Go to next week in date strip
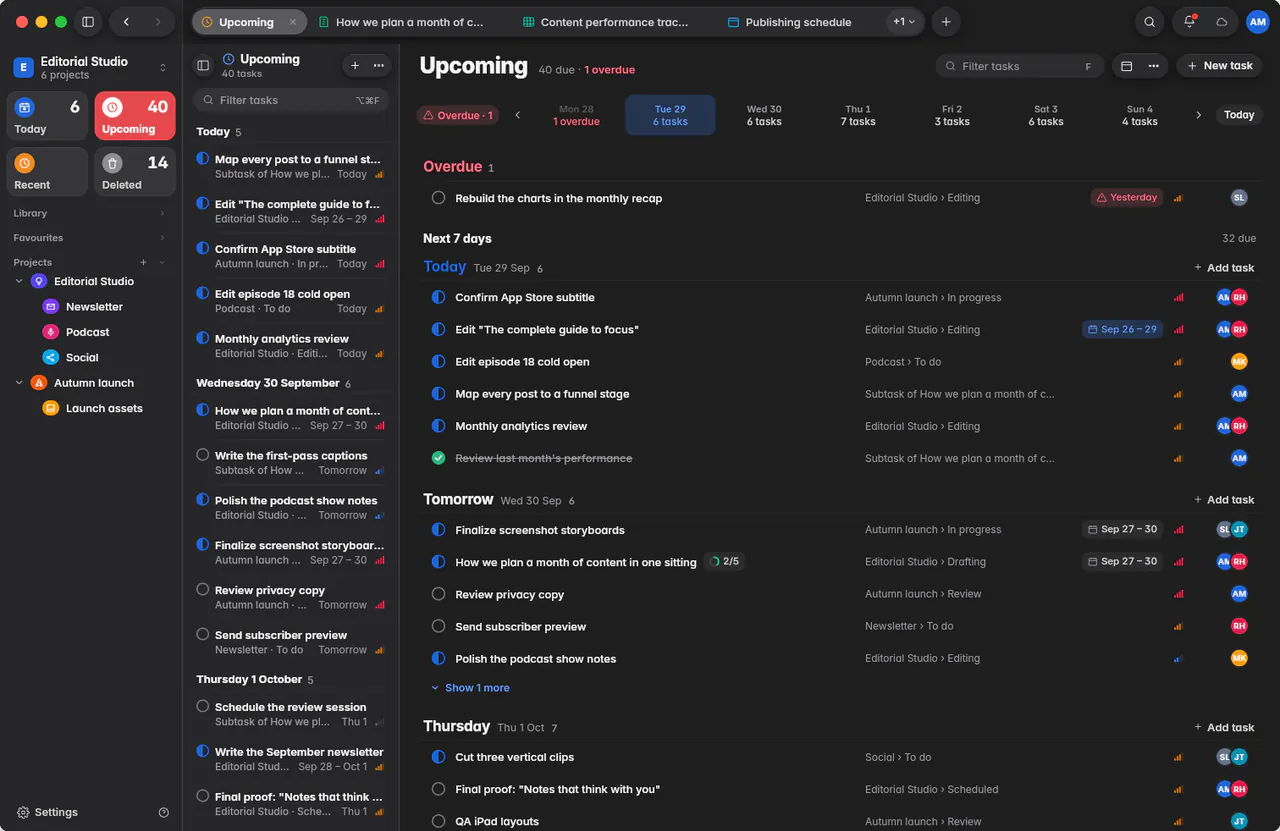Viewport: 1280px width, 831px height. pyautogui.click(x=1198, y=115)
